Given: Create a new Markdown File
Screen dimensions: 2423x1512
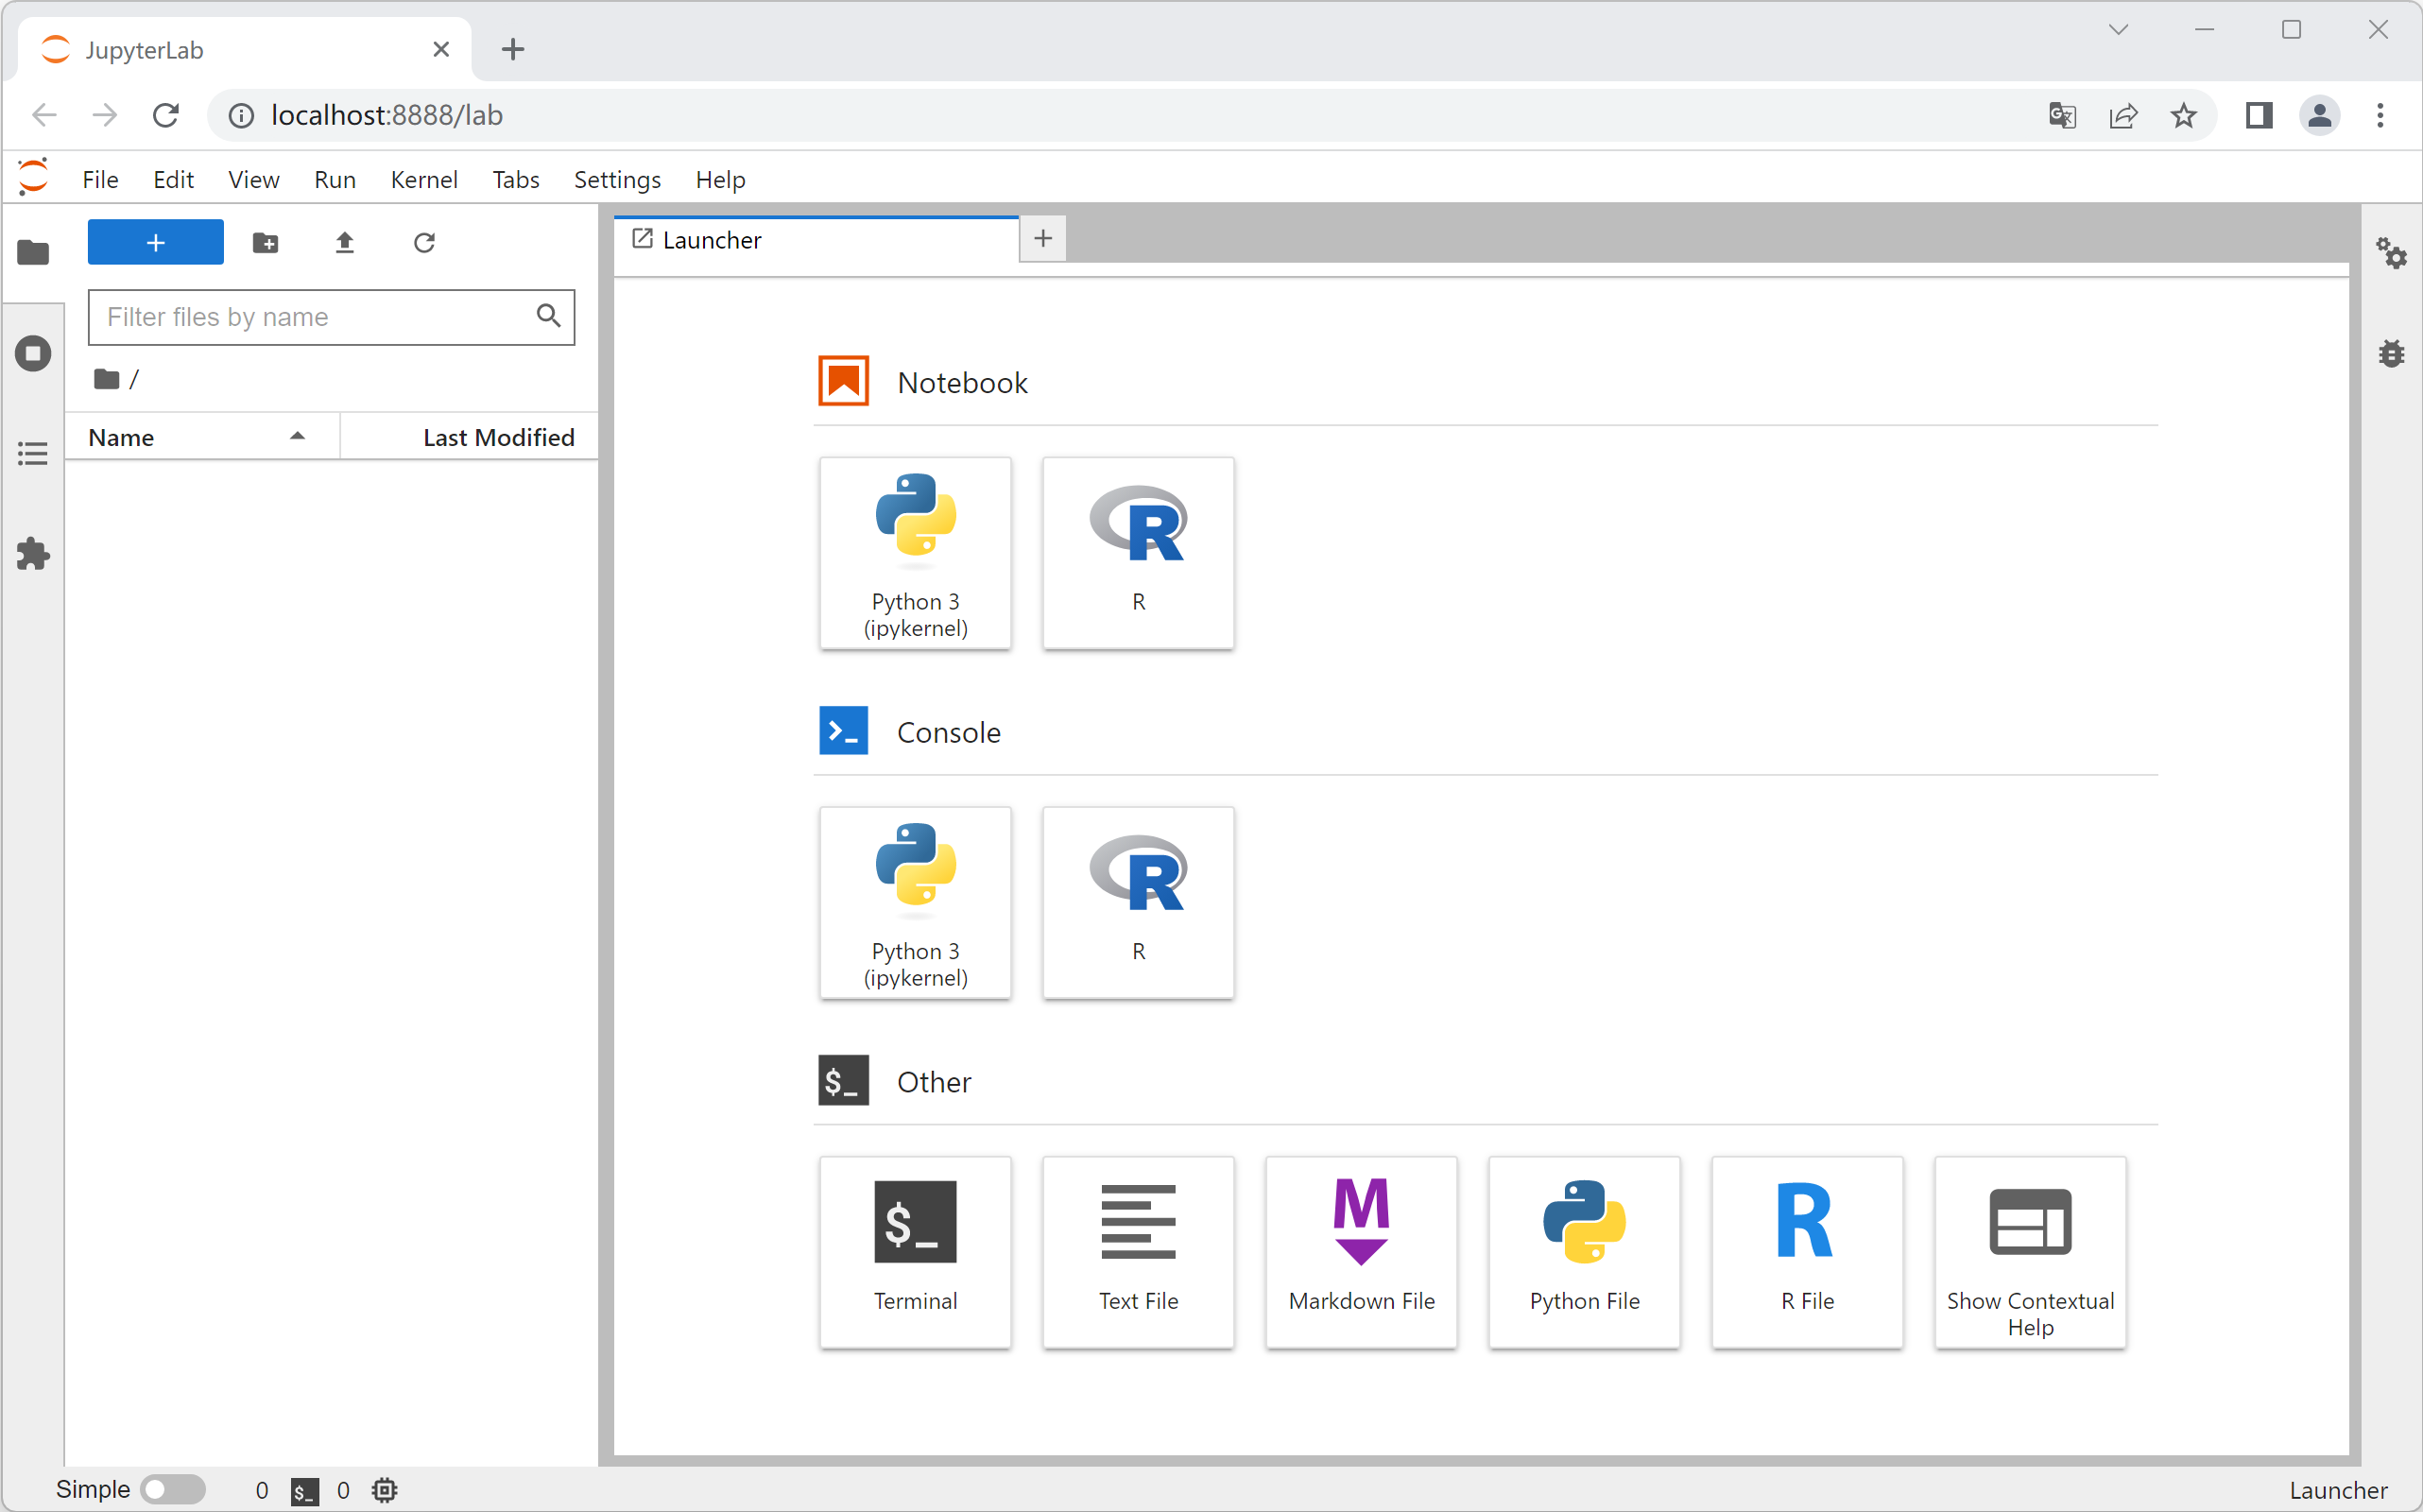Looking at the screenshot, I should coord(1361,1251).
